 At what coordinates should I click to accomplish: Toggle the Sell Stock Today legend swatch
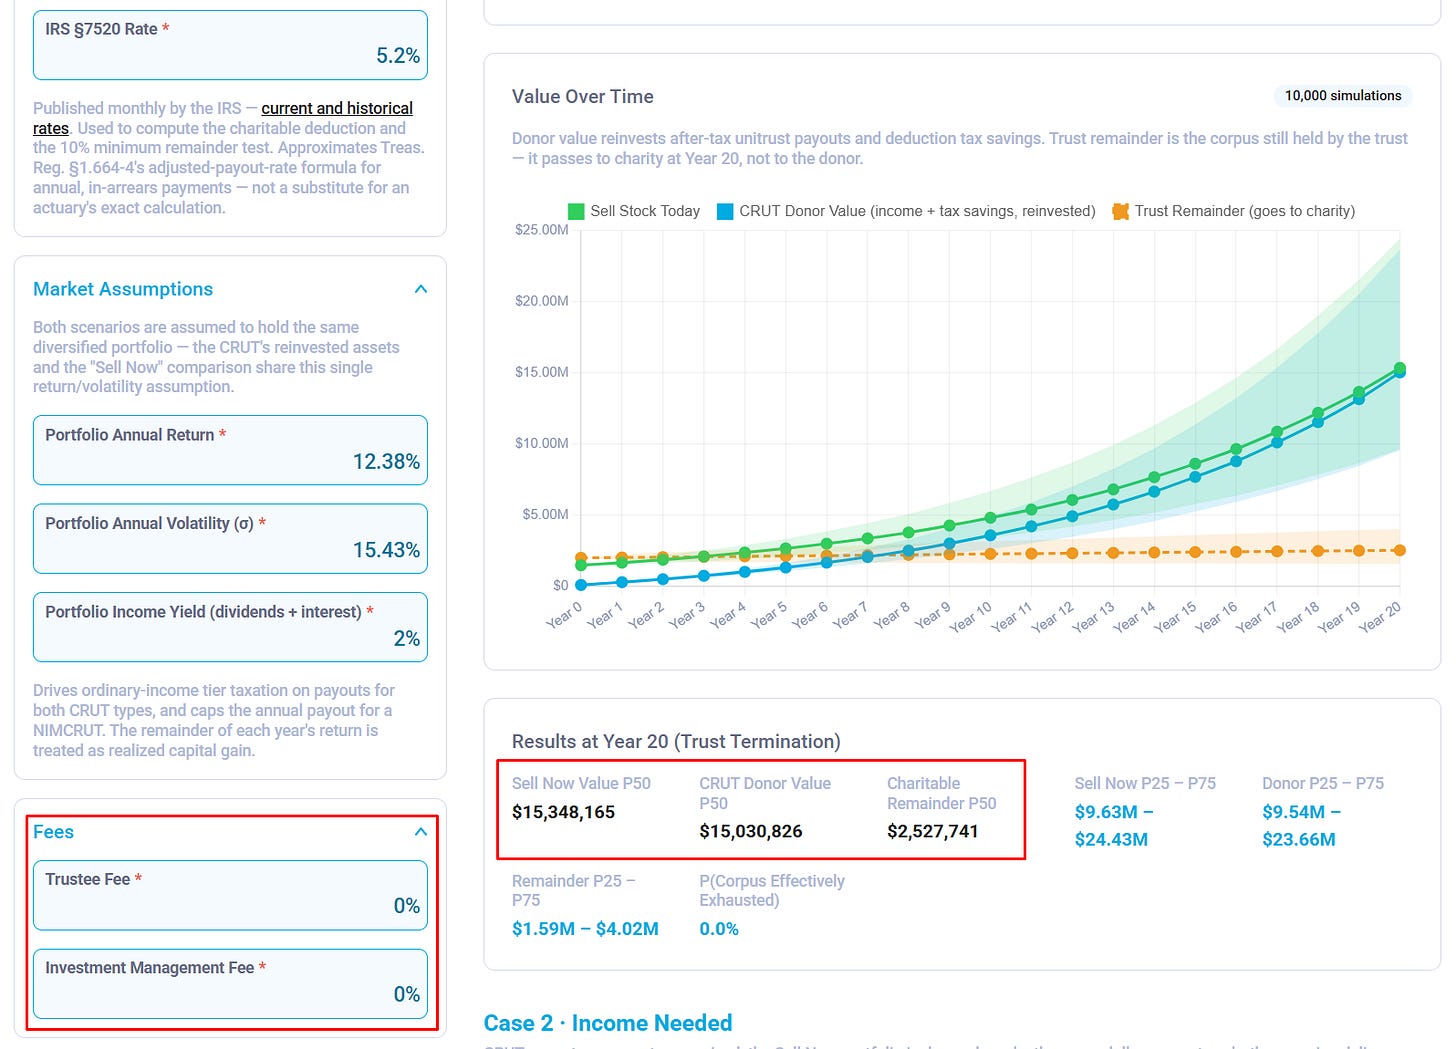tap(576, 211)
